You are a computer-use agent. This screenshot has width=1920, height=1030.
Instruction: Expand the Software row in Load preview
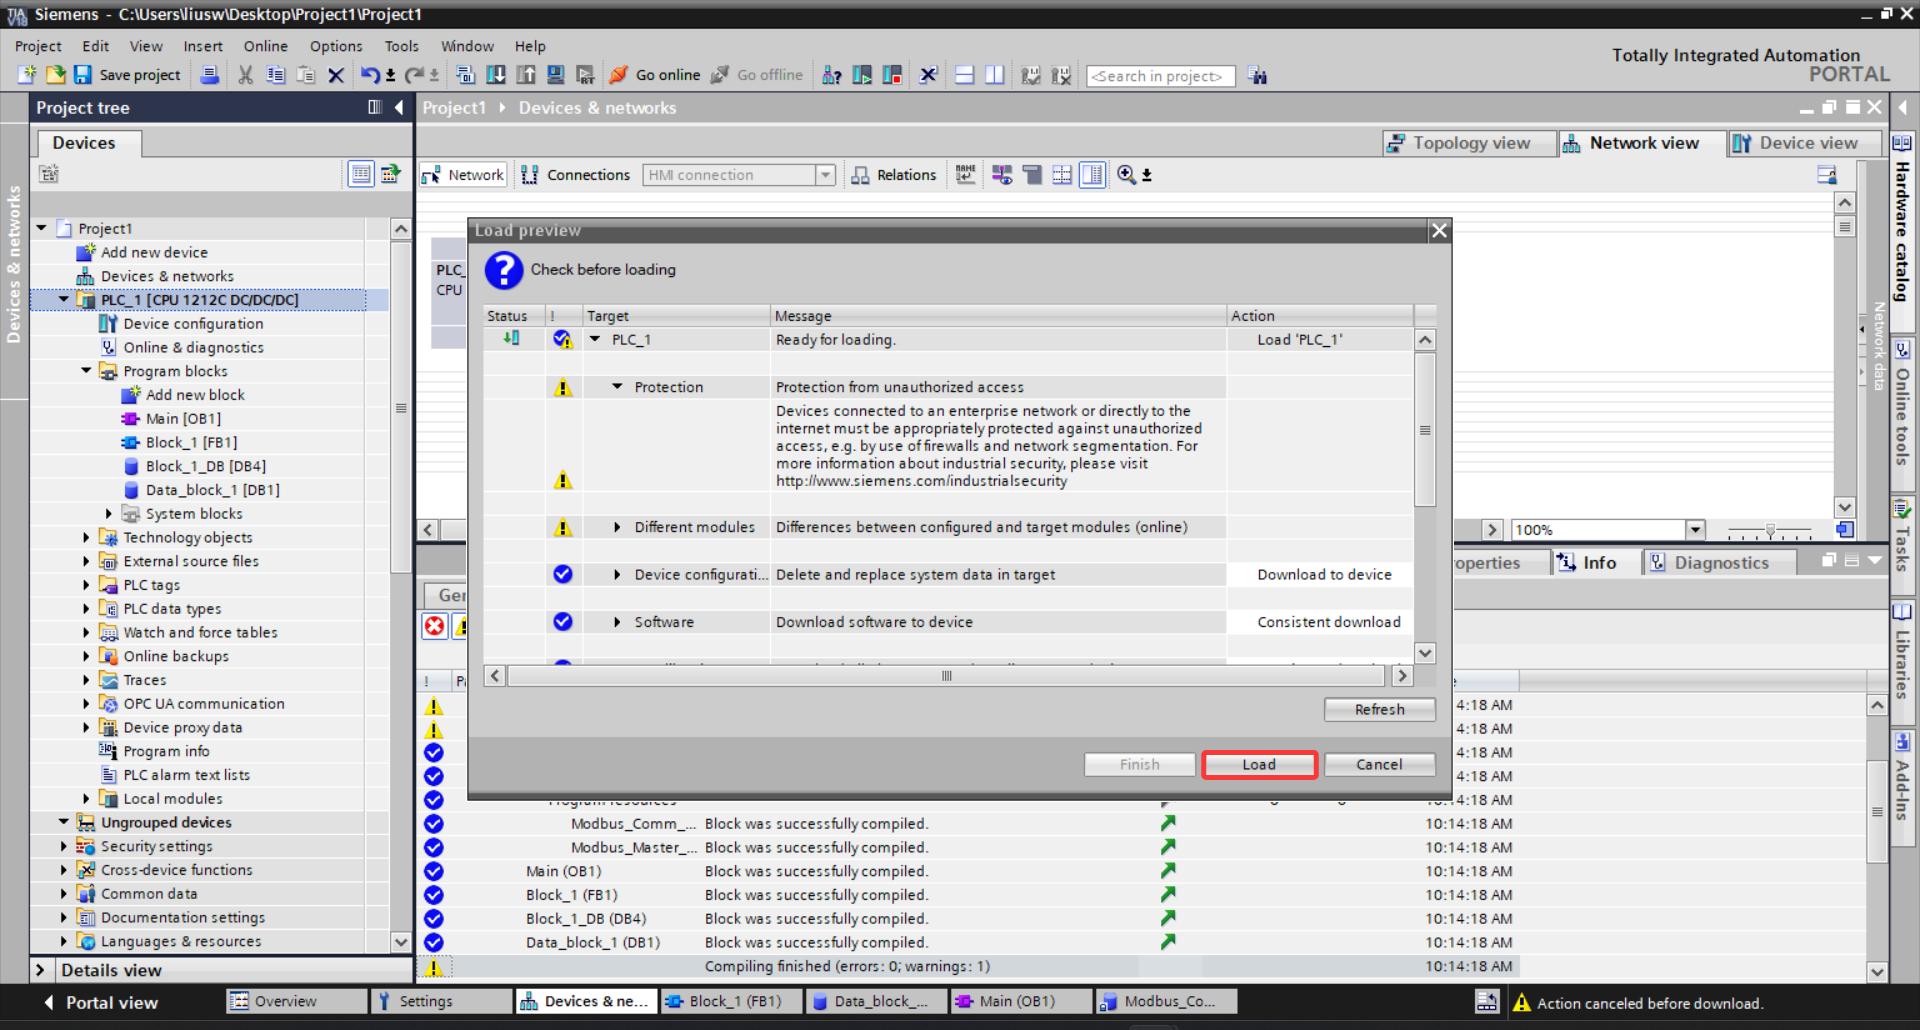(617, 622)
